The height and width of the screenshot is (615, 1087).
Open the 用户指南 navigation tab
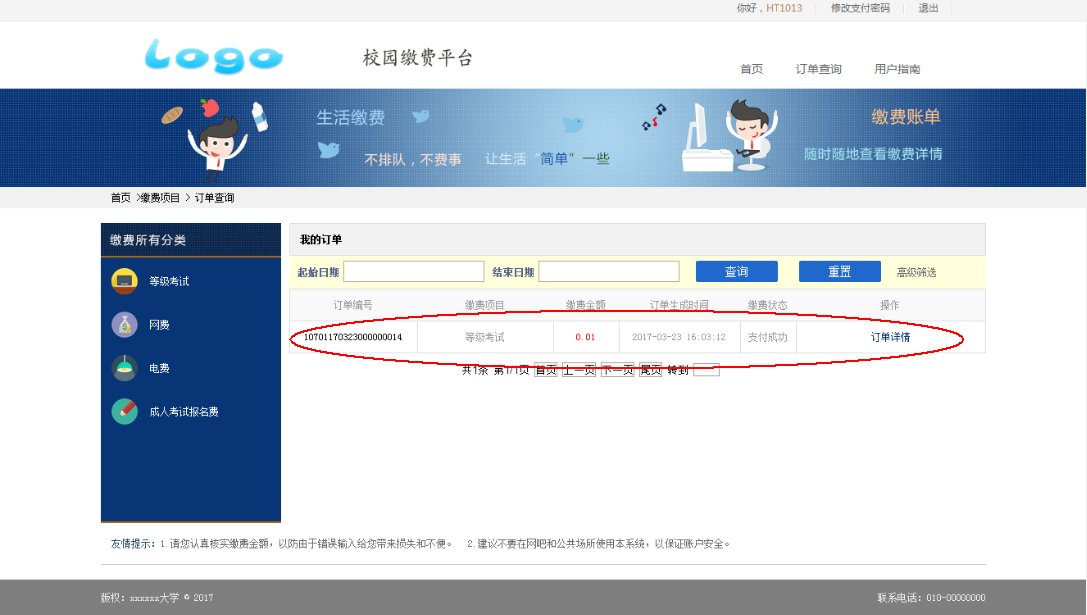pos(897,69)
